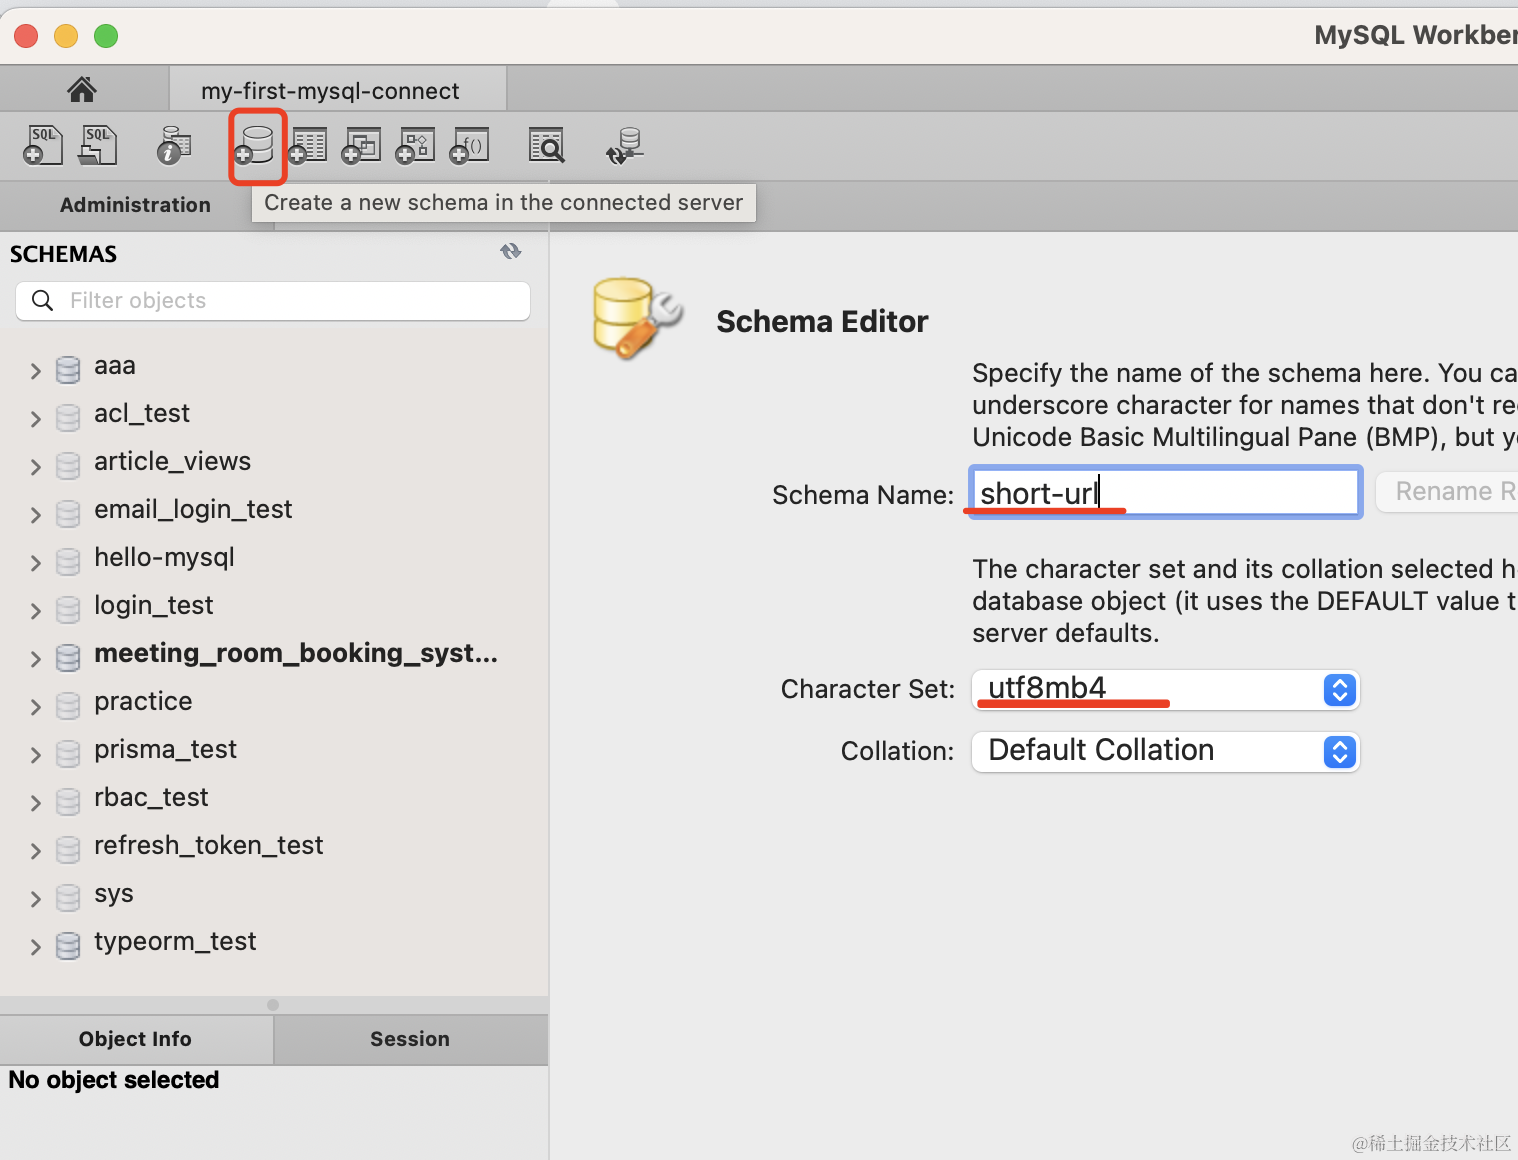1518x1160 pixels.
Task: Click the create new table icon
Action: click(x=308, y=146)
